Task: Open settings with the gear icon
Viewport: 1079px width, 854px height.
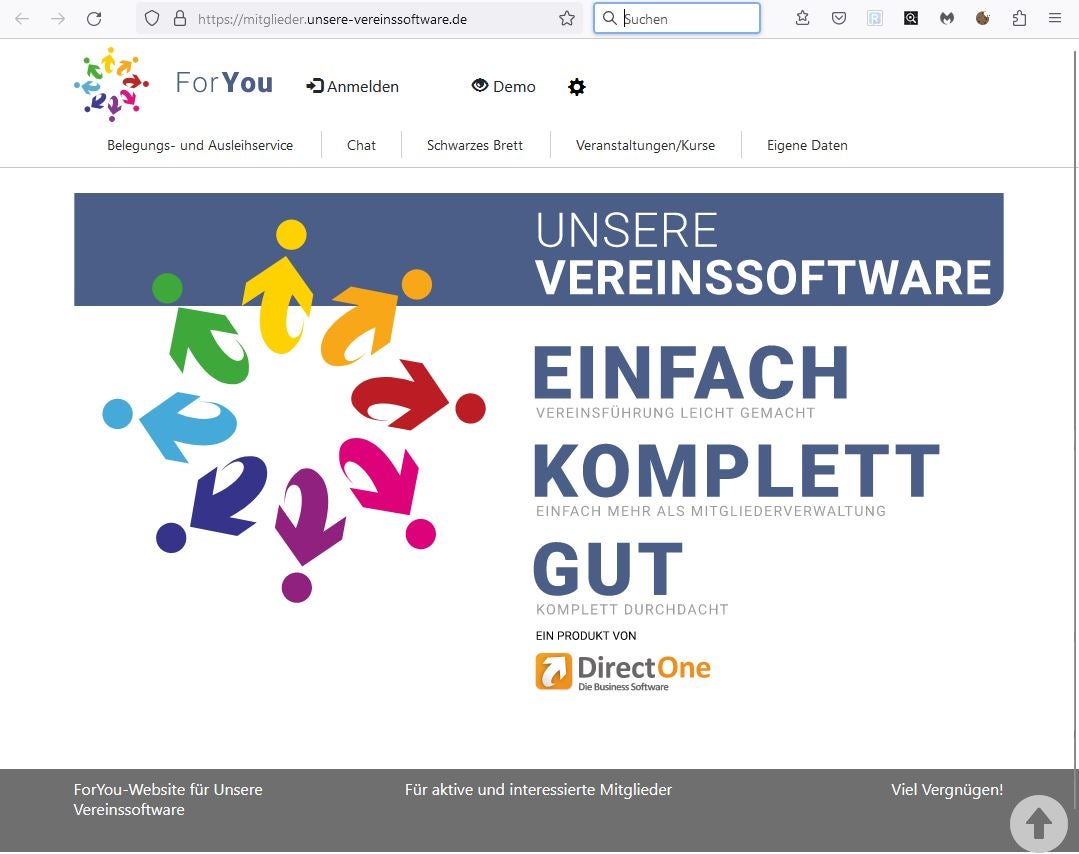Action: [577, 87]
